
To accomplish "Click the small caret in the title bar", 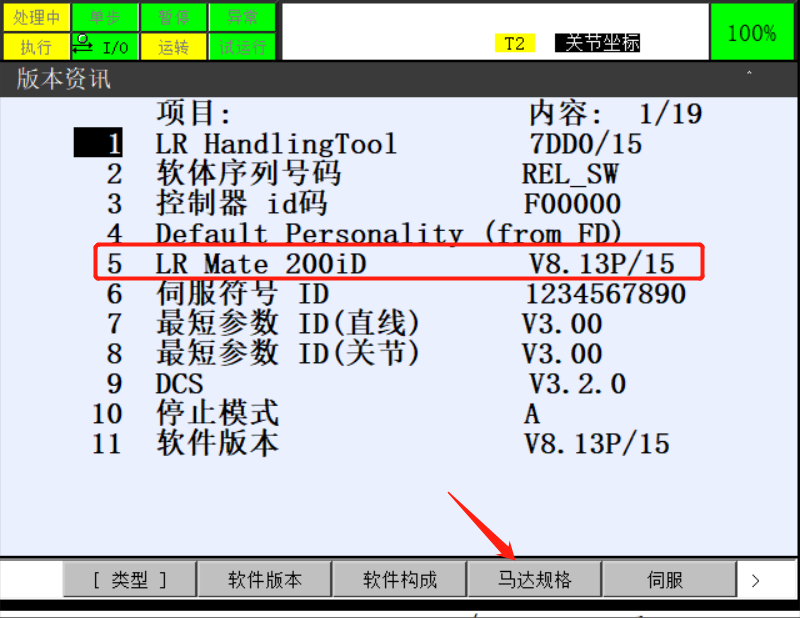I will tap(749, 73).
